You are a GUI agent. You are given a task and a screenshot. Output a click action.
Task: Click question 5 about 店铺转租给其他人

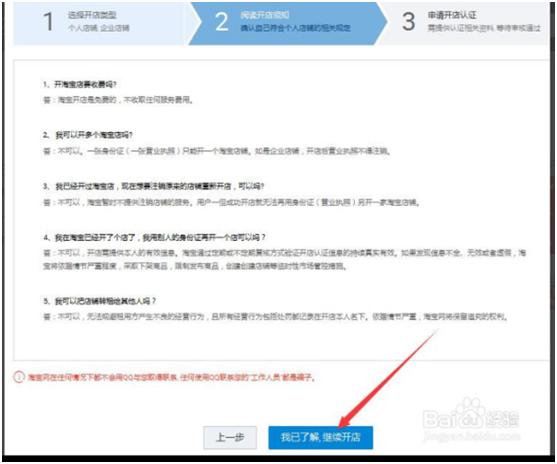tap(99, 301)
